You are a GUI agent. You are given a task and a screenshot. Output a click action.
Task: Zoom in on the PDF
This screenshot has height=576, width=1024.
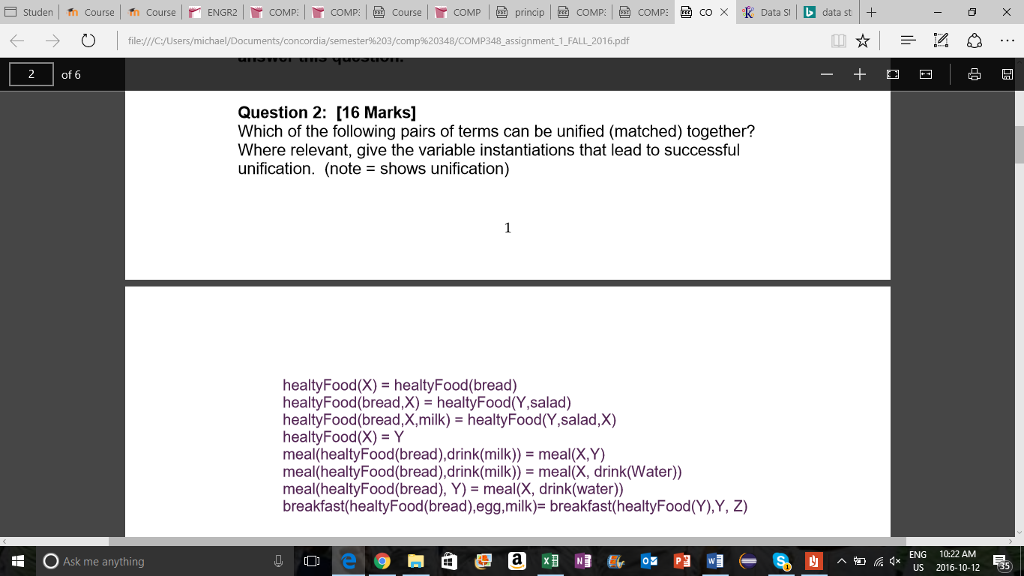859,74
